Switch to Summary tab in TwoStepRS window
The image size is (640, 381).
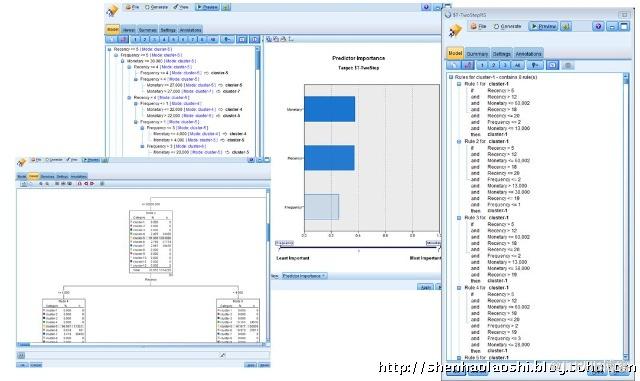477,54
